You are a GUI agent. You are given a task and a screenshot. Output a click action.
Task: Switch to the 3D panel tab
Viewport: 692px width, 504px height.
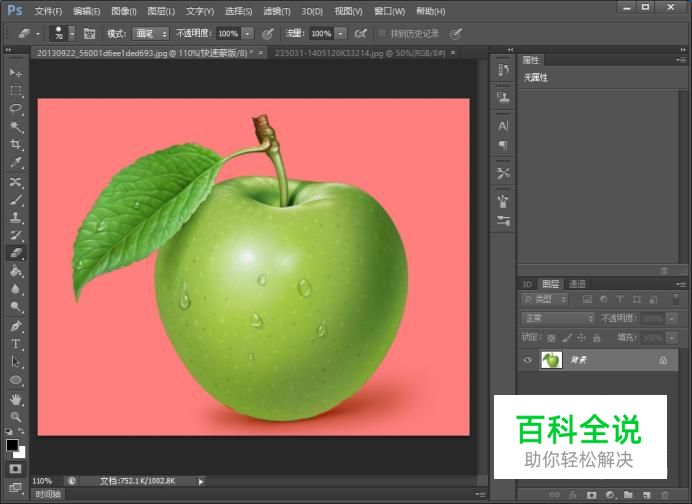point(527,284)
